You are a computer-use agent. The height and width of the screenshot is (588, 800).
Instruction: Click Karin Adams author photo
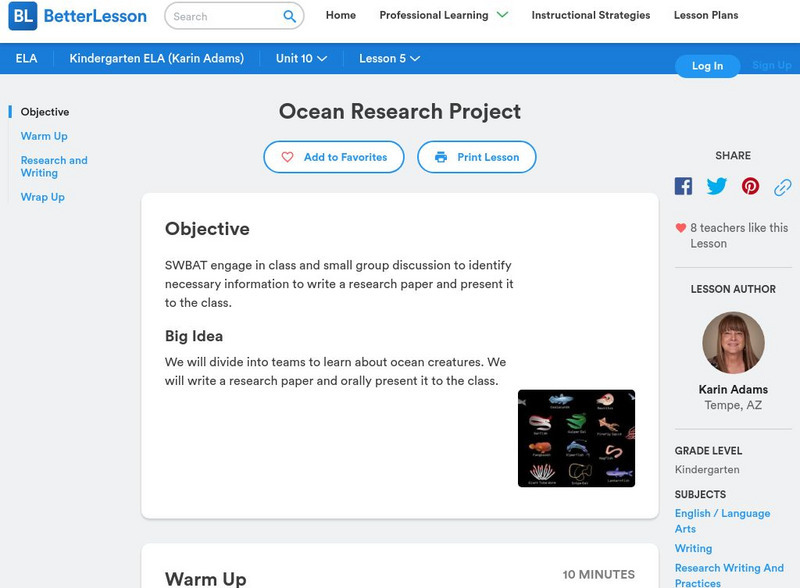tap(733, 343)
